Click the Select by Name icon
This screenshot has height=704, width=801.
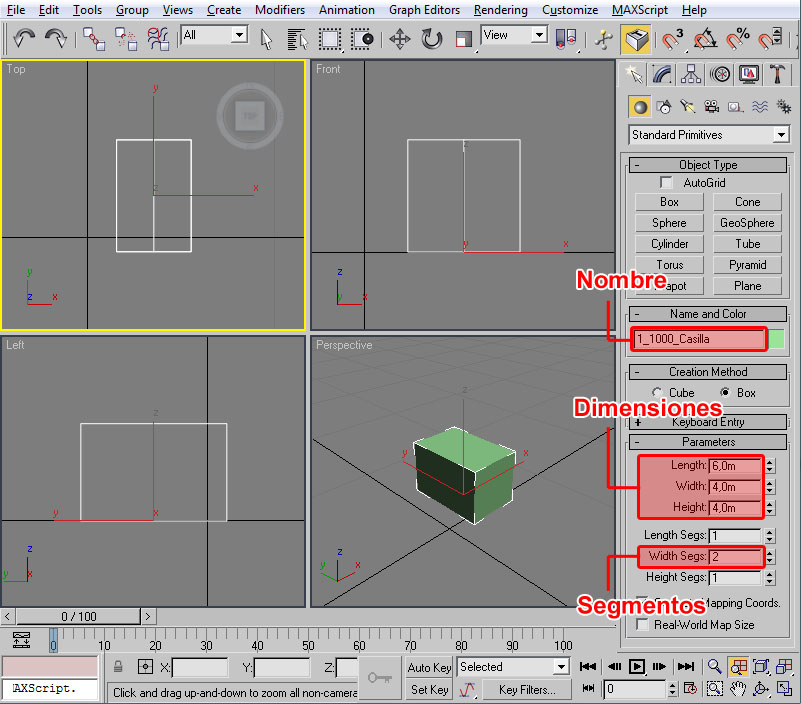tap(298, 39)
